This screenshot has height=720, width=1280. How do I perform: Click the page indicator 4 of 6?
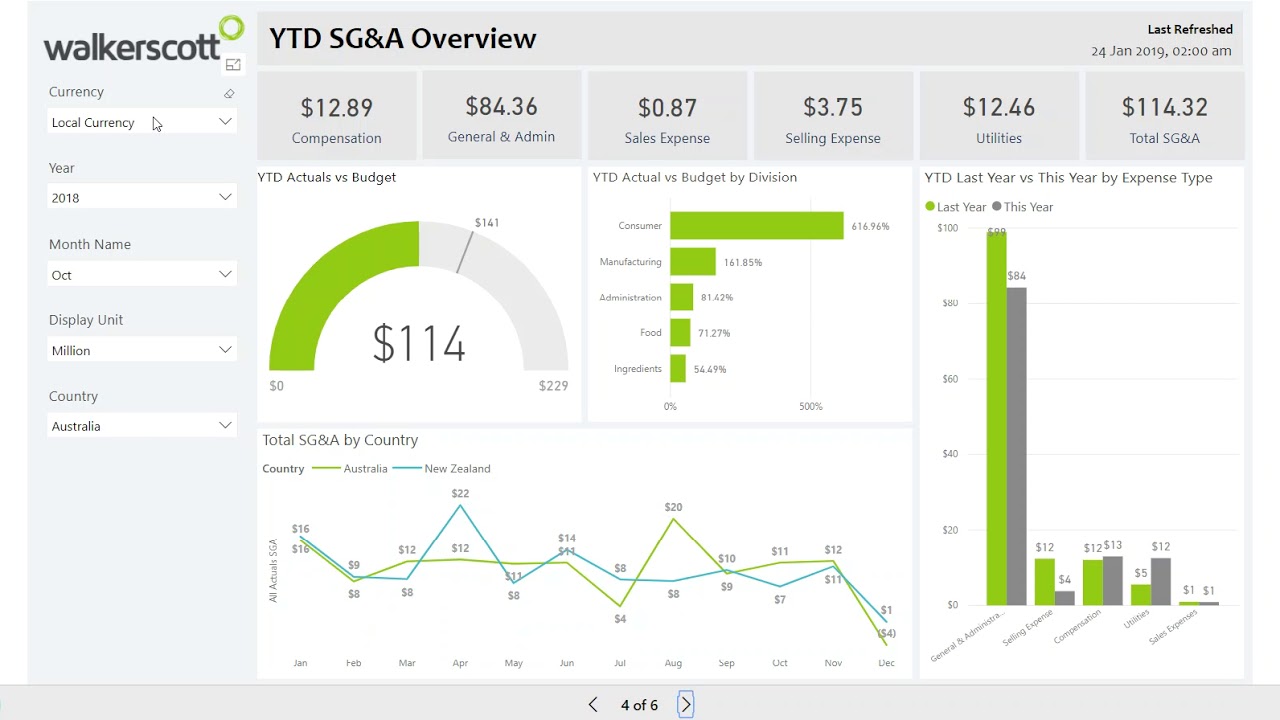[639, 705]
